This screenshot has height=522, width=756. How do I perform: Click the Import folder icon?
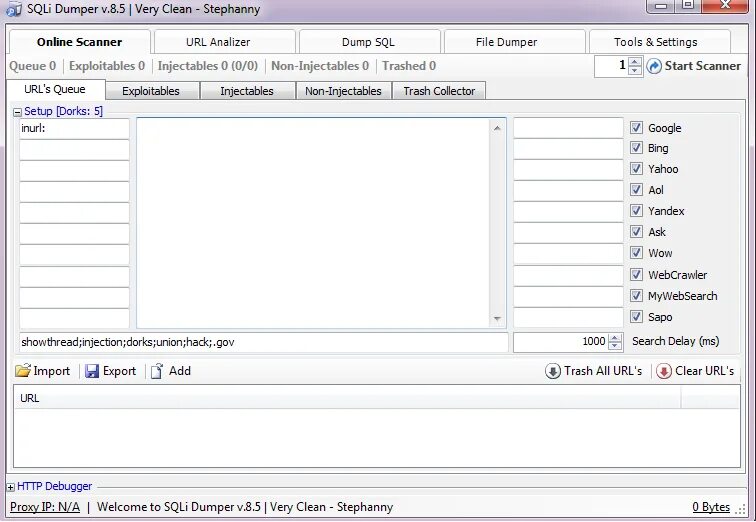[x=22, y=371]
